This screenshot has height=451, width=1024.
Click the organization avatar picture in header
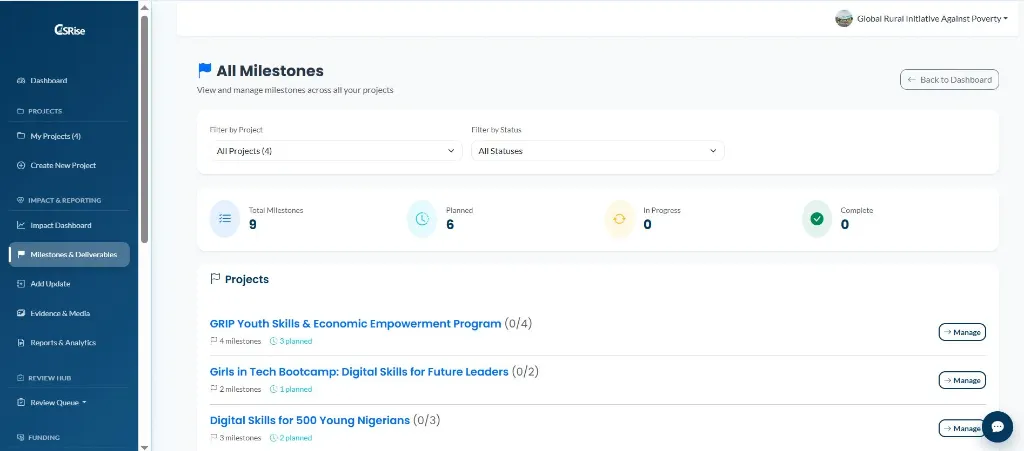pos(844,19)
